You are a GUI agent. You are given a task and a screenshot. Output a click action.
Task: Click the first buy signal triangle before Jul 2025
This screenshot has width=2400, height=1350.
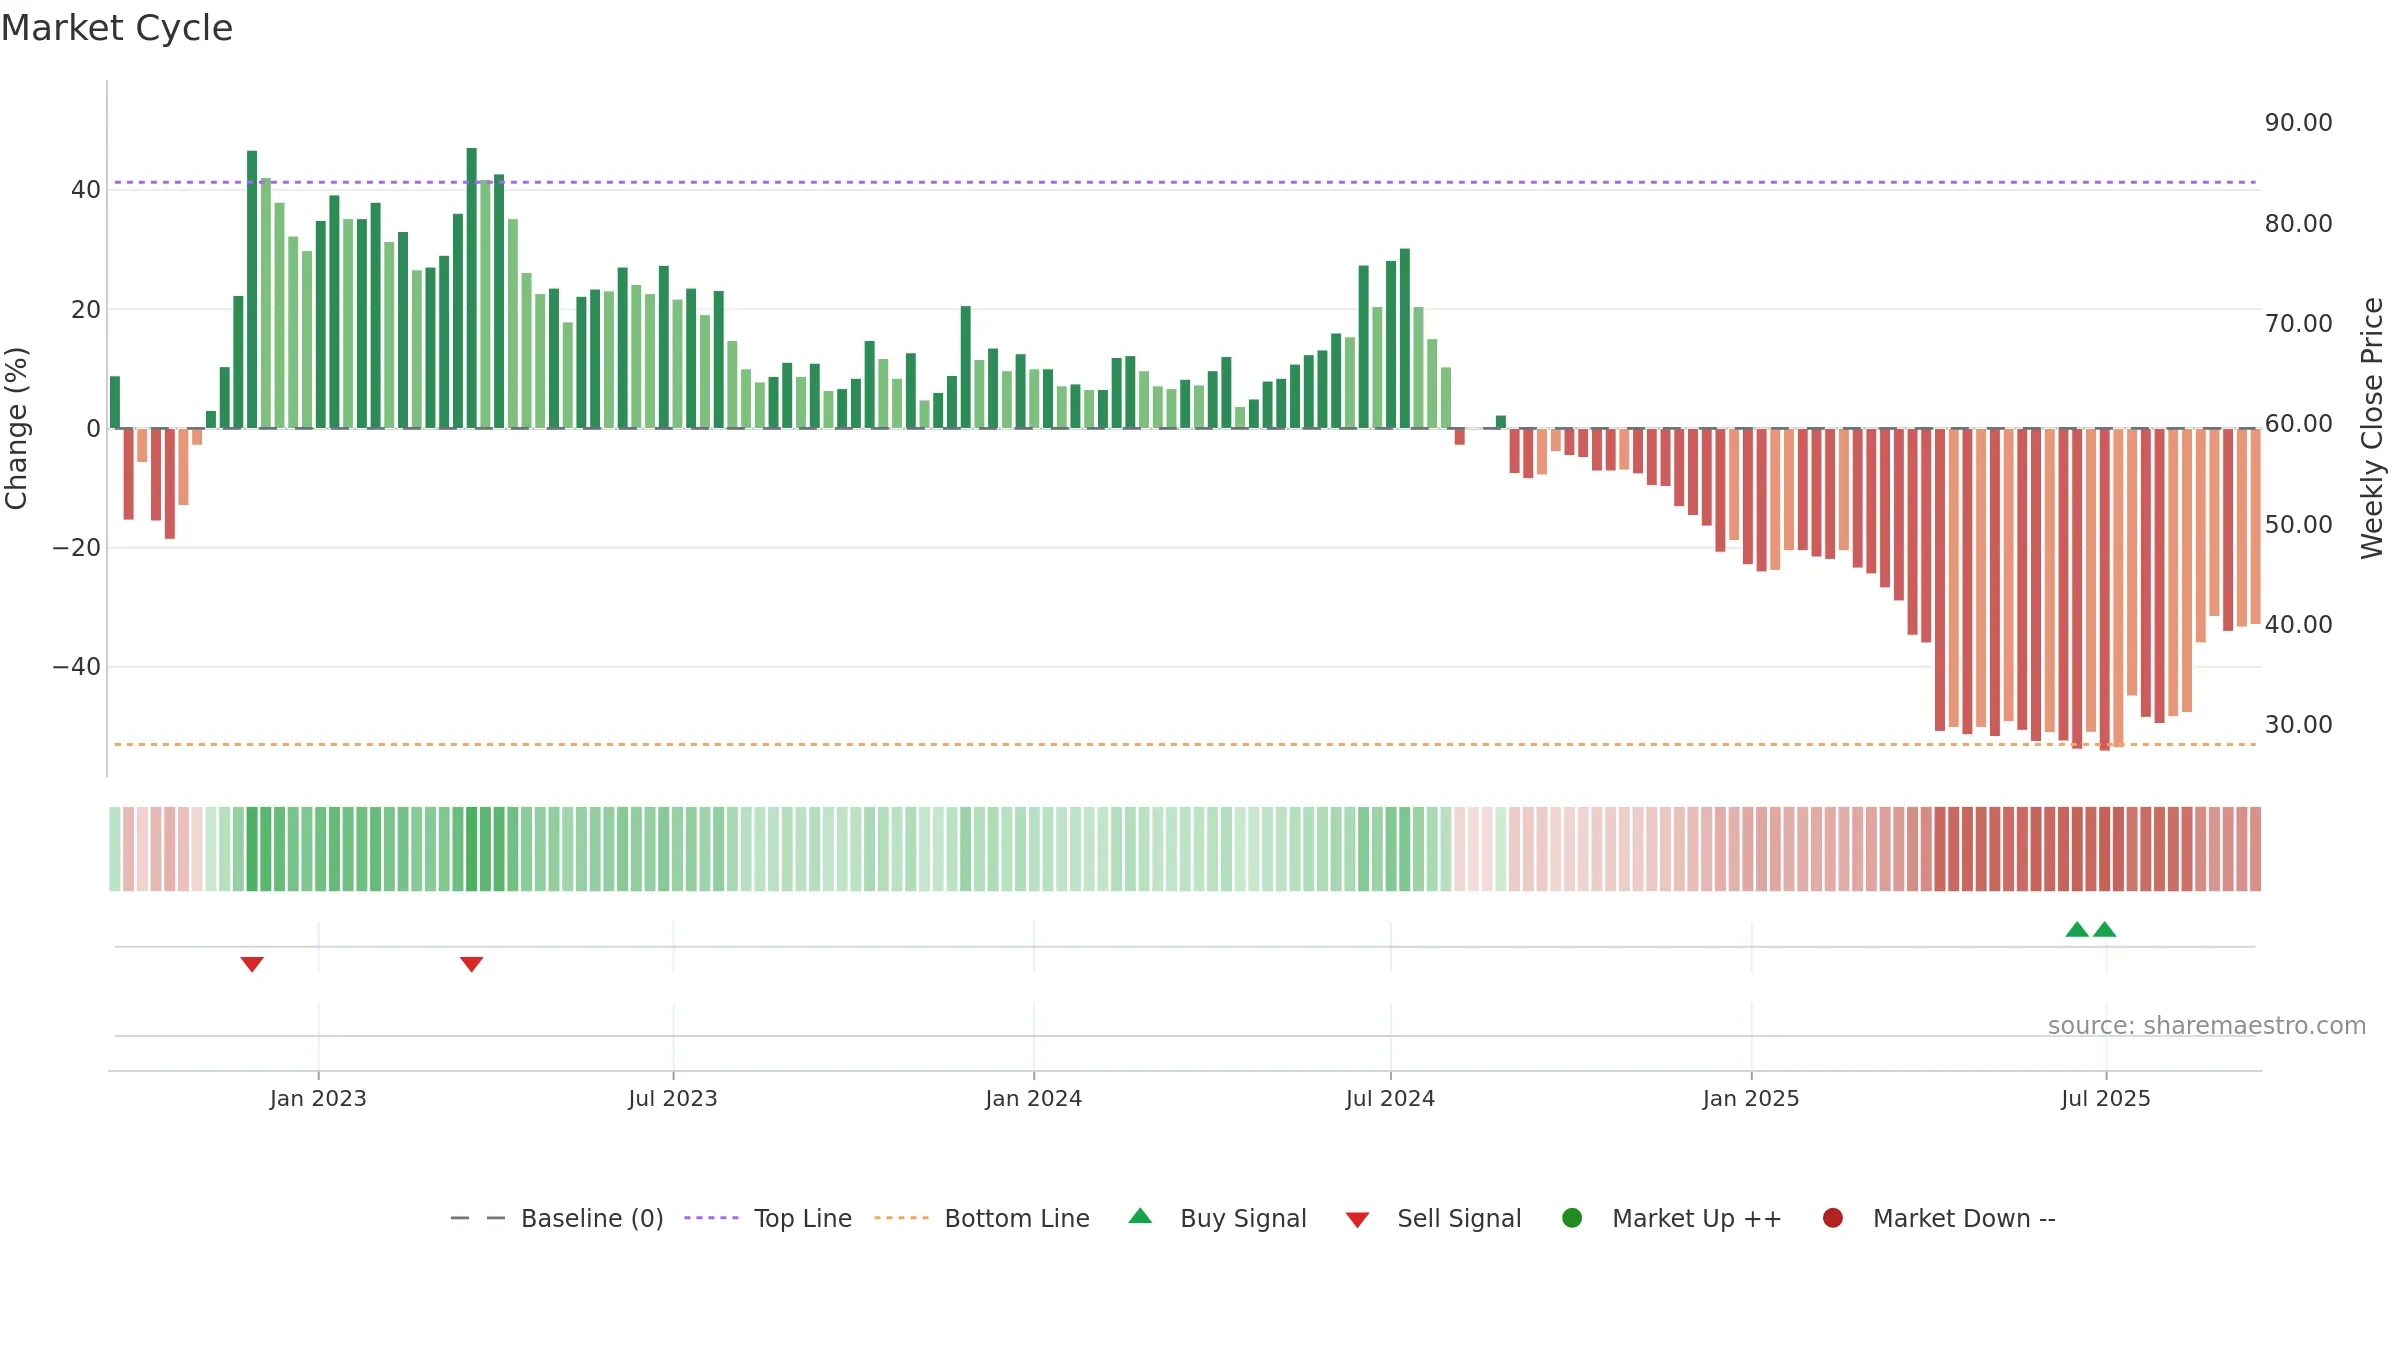(2077, 929)
